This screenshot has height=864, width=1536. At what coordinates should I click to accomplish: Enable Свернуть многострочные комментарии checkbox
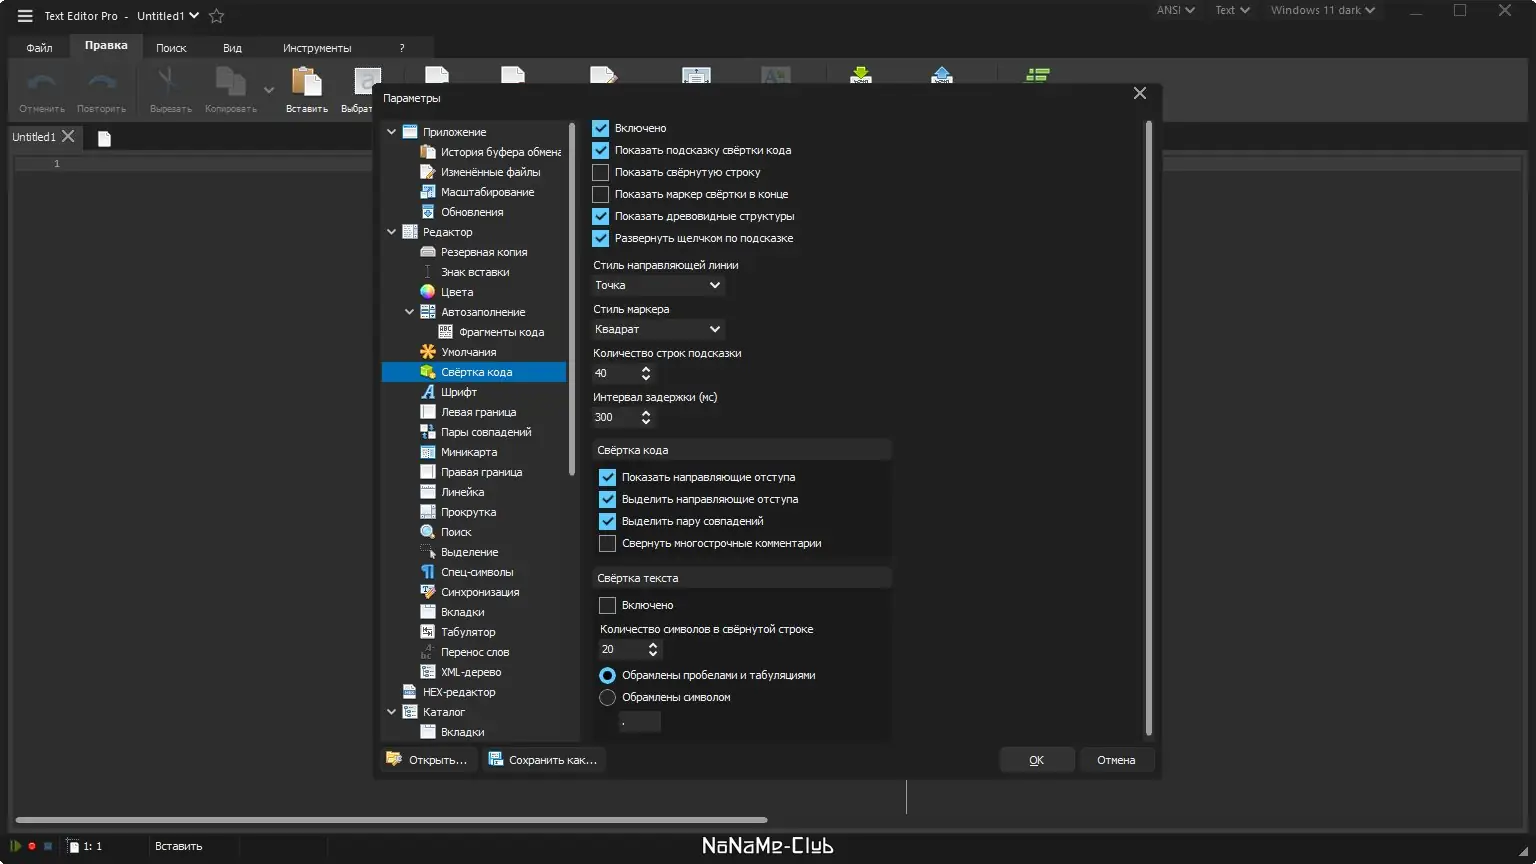(607, 543)
